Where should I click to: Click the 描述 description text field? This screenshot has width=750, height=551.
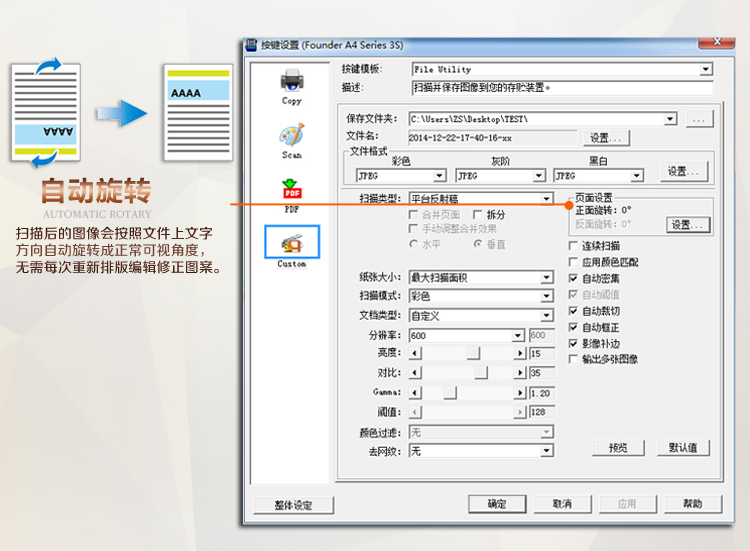coord(560,88)
